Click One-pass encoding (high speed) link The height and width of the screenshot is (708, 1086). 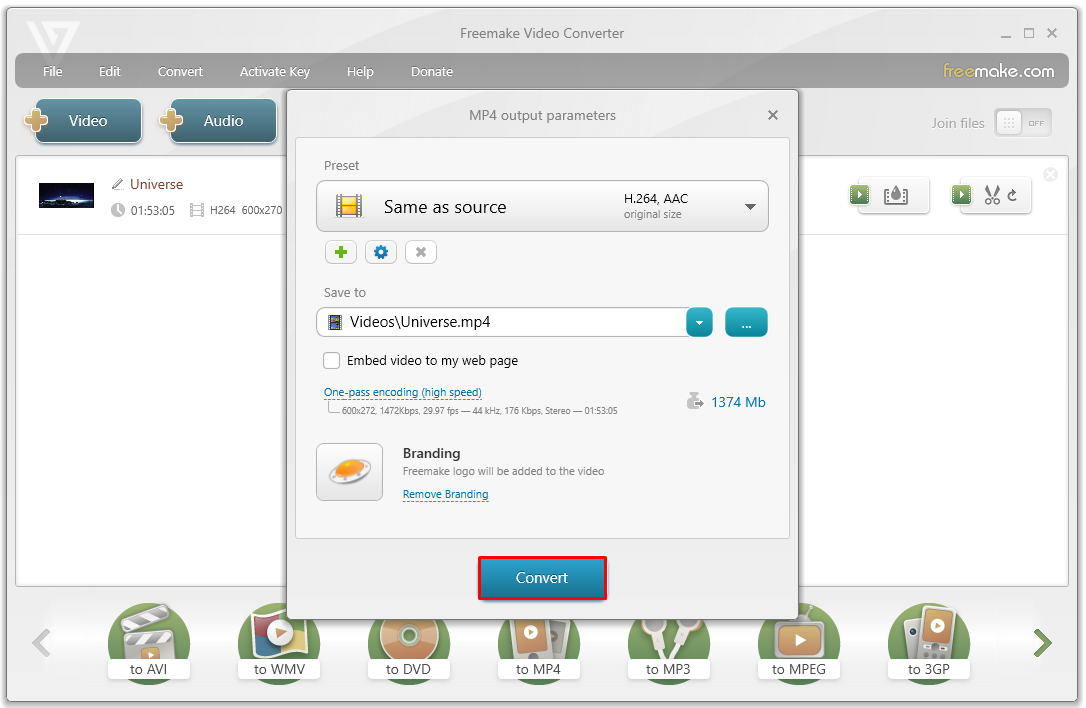click(x=402, y=392)
